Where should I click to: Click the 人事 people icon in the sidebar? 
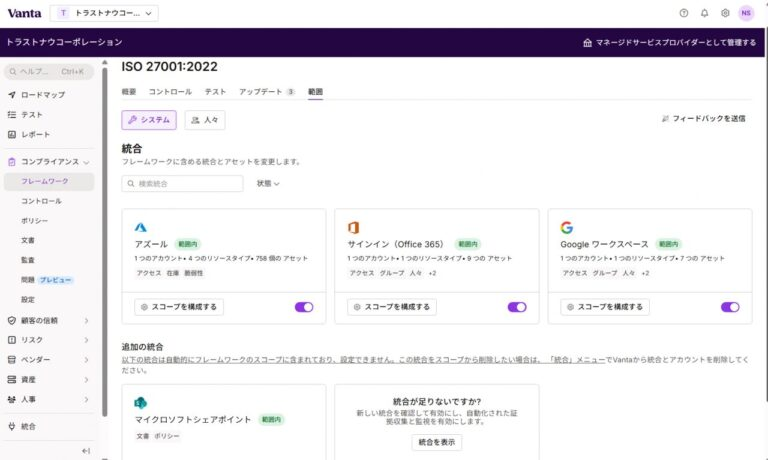point(12,399)
